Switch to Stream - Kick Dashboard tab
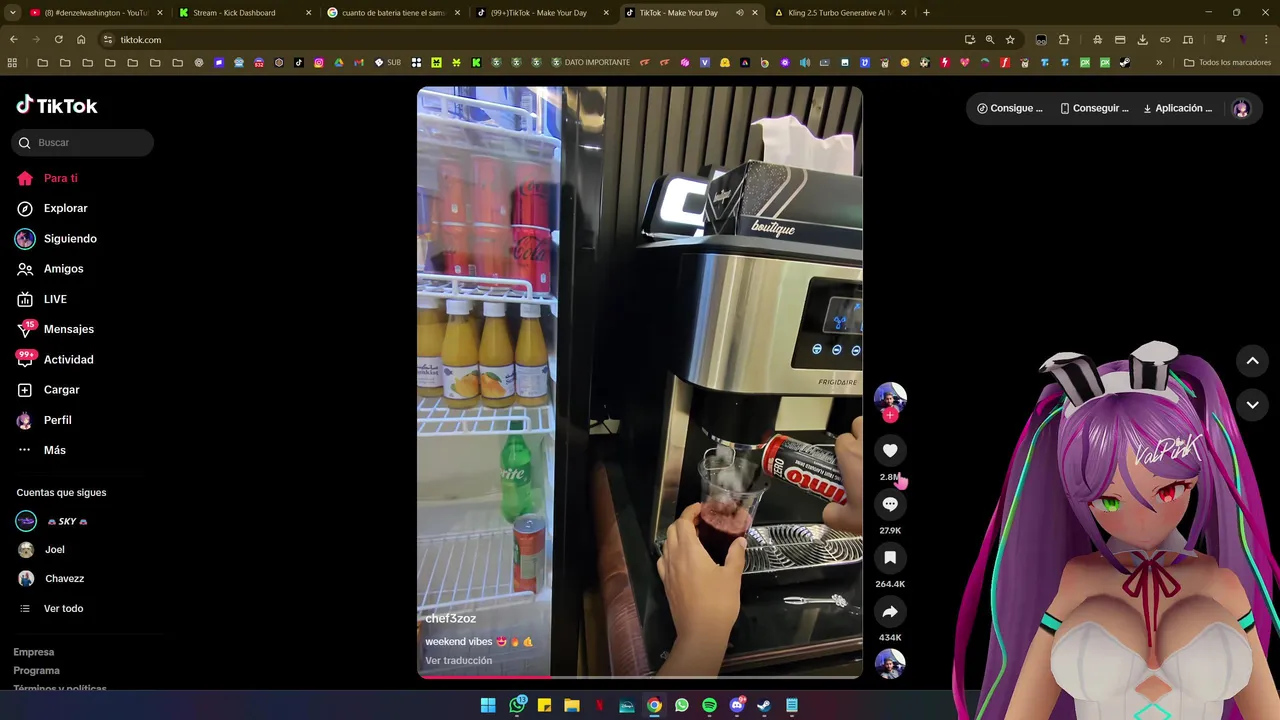Image resolution: width=1280 pixels, height=720 pixels. 243,13
